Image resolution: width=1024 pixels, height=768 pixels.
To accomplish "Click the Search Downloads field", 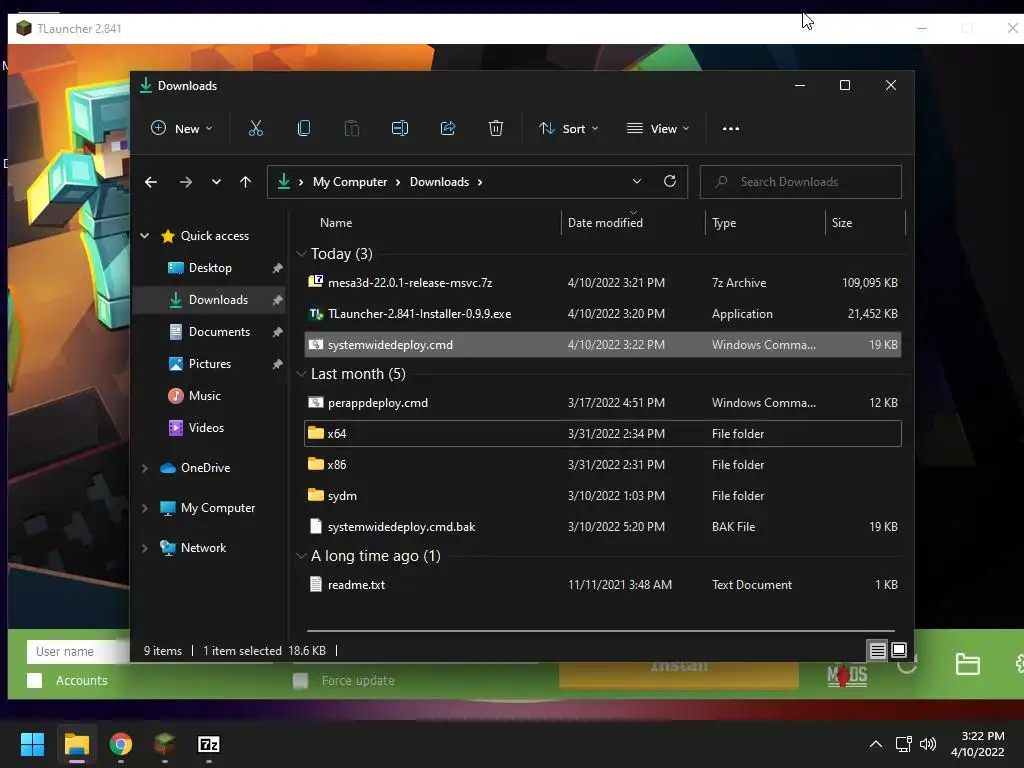I will click(x=801, y=182).
